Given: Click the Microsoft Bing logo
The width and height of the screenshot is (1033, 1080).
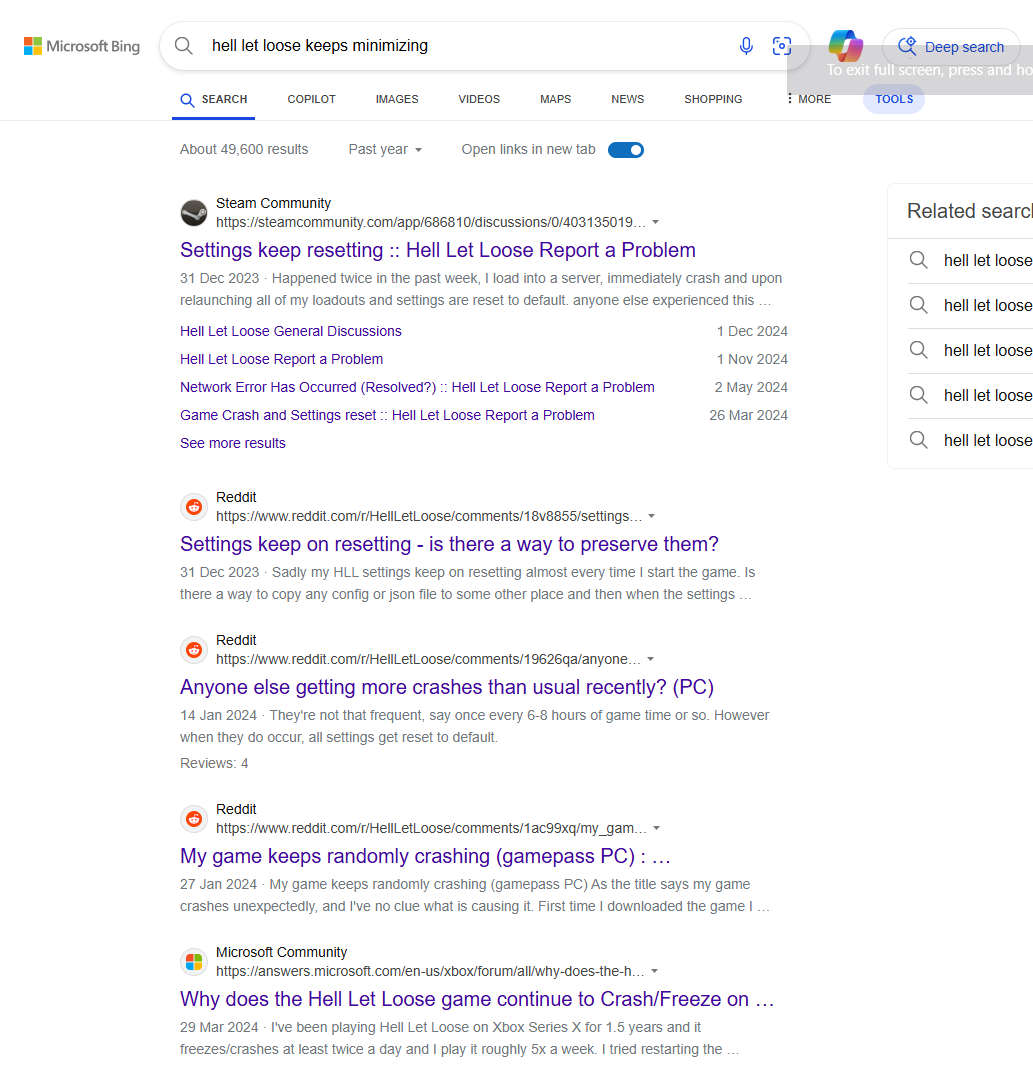Looking at the screenshot, I should [82, 46].
